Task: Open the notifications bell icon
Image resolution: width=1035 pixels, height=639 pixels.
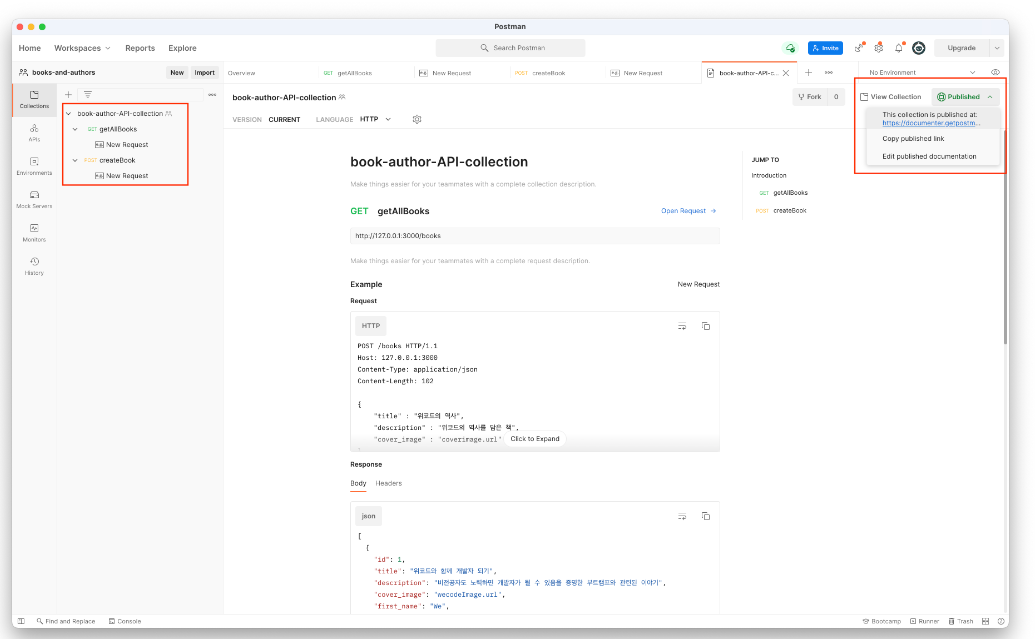Action: tap(899, 48)
